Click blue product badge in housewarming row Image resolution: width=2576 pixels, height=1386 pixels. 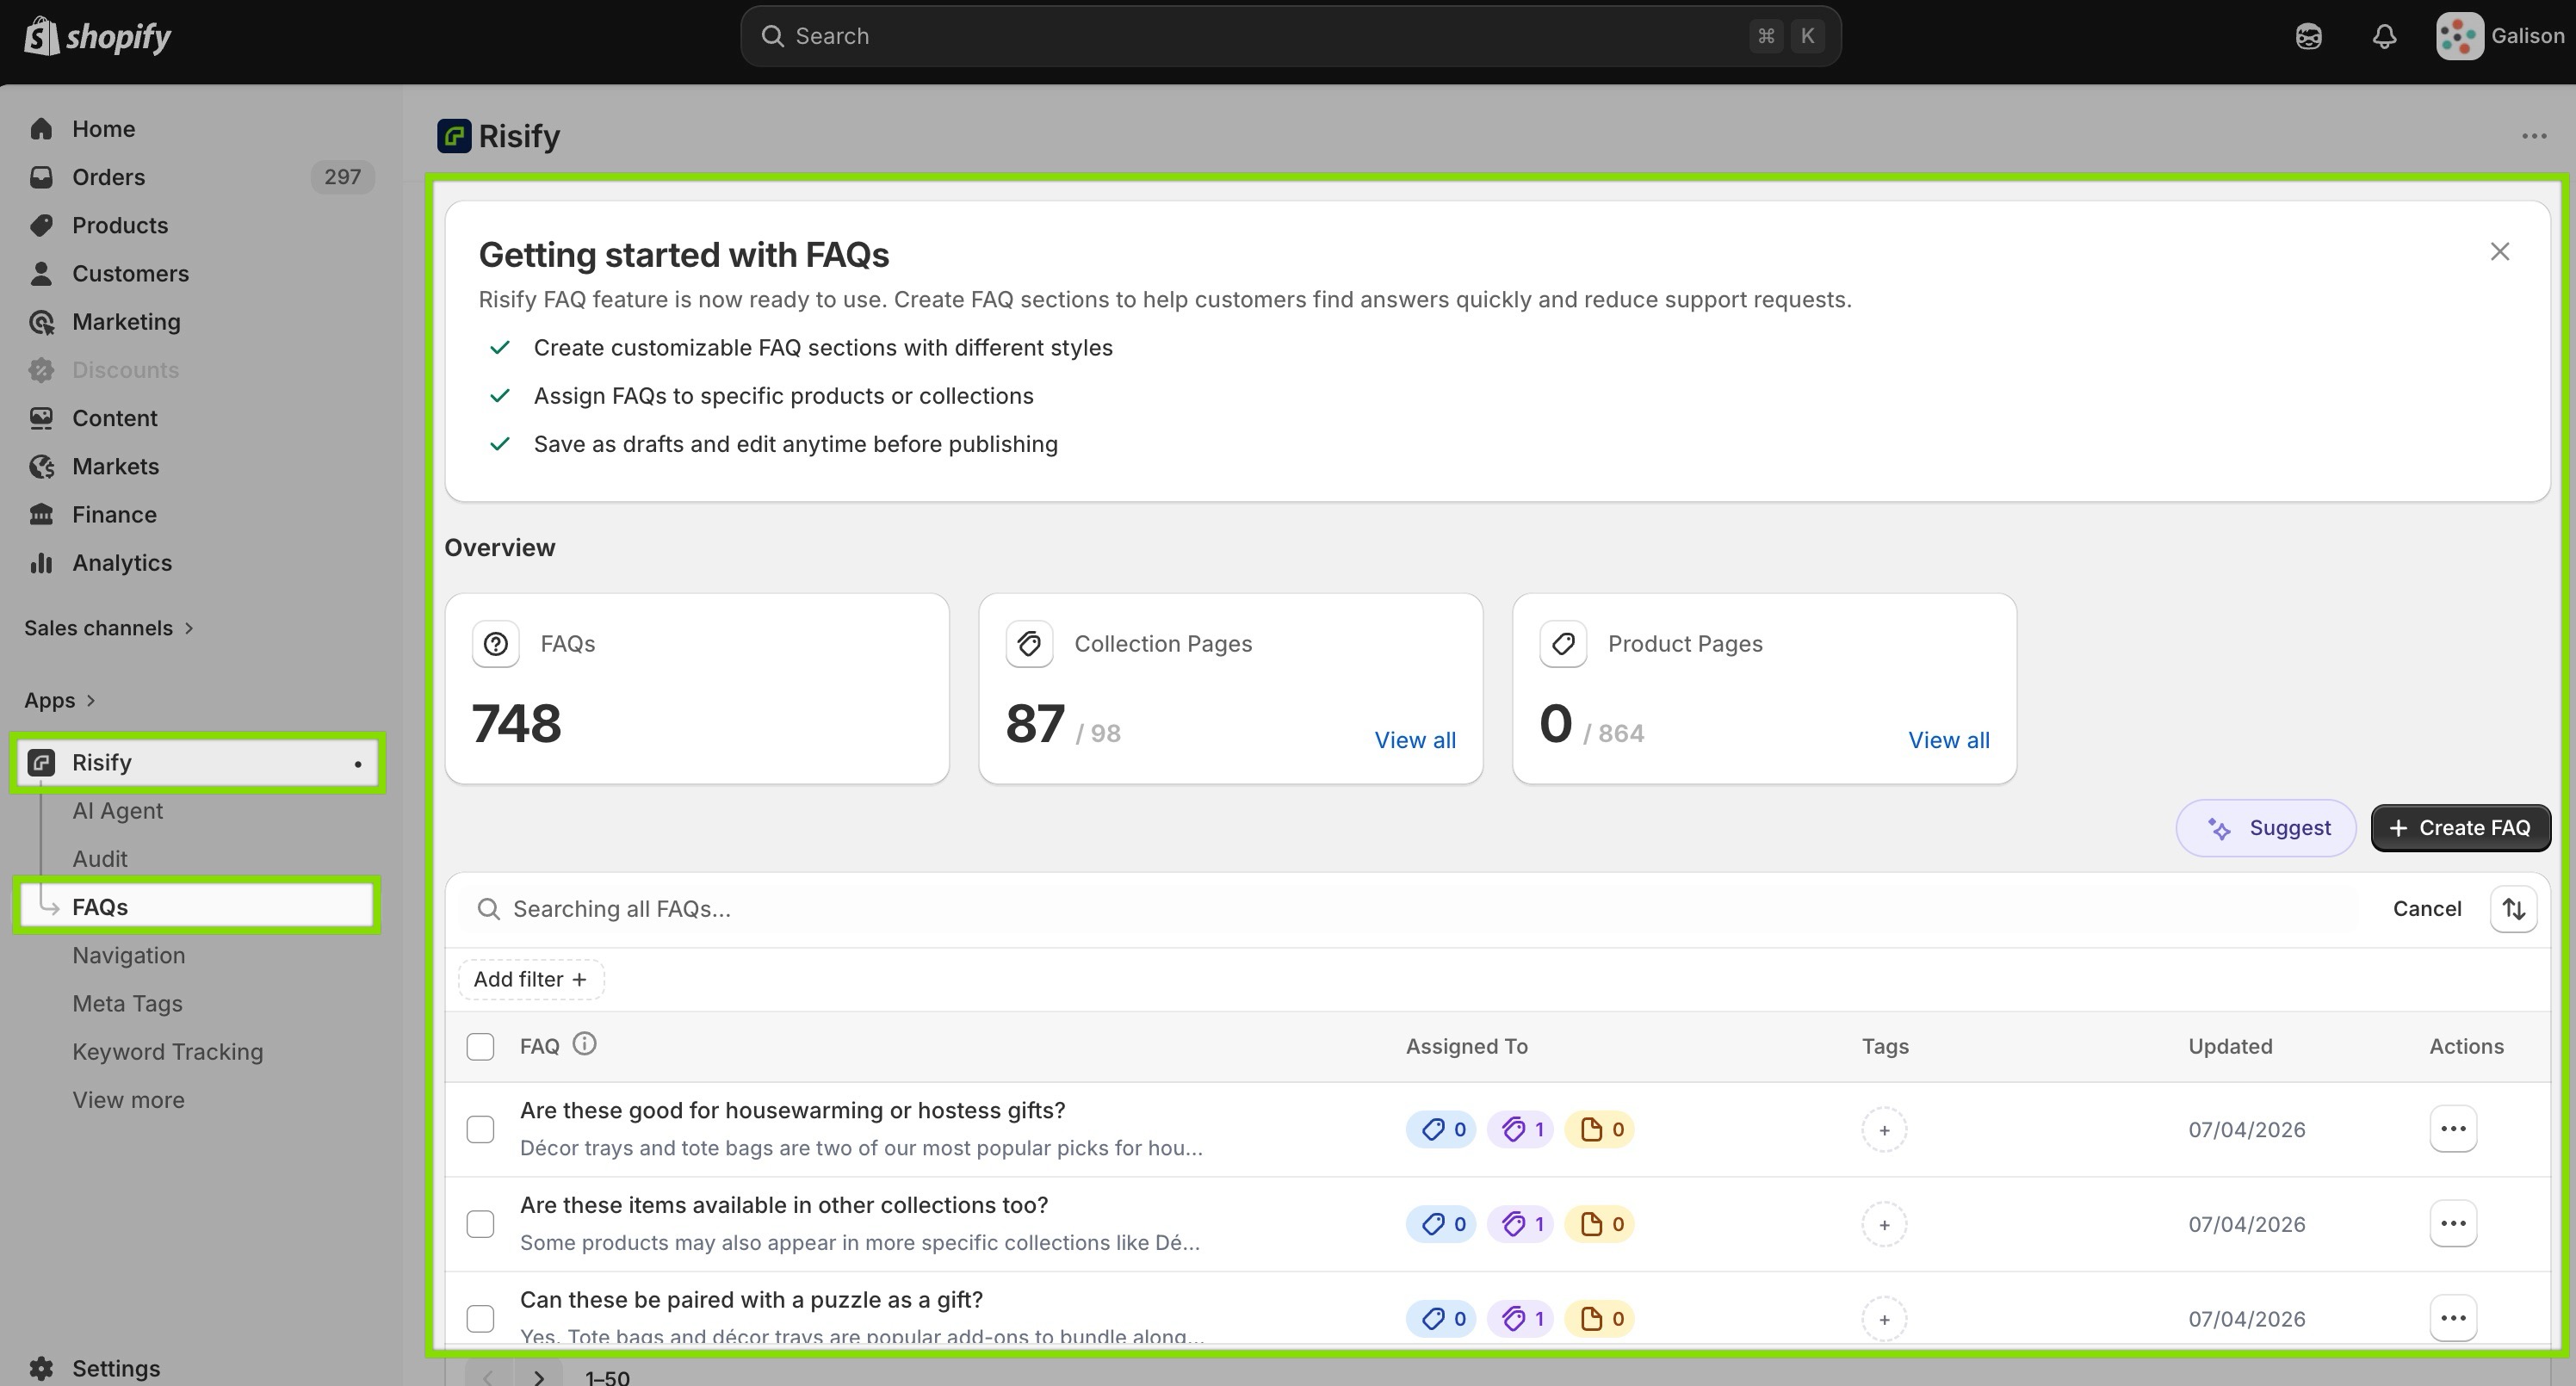click(1441, 1129)
